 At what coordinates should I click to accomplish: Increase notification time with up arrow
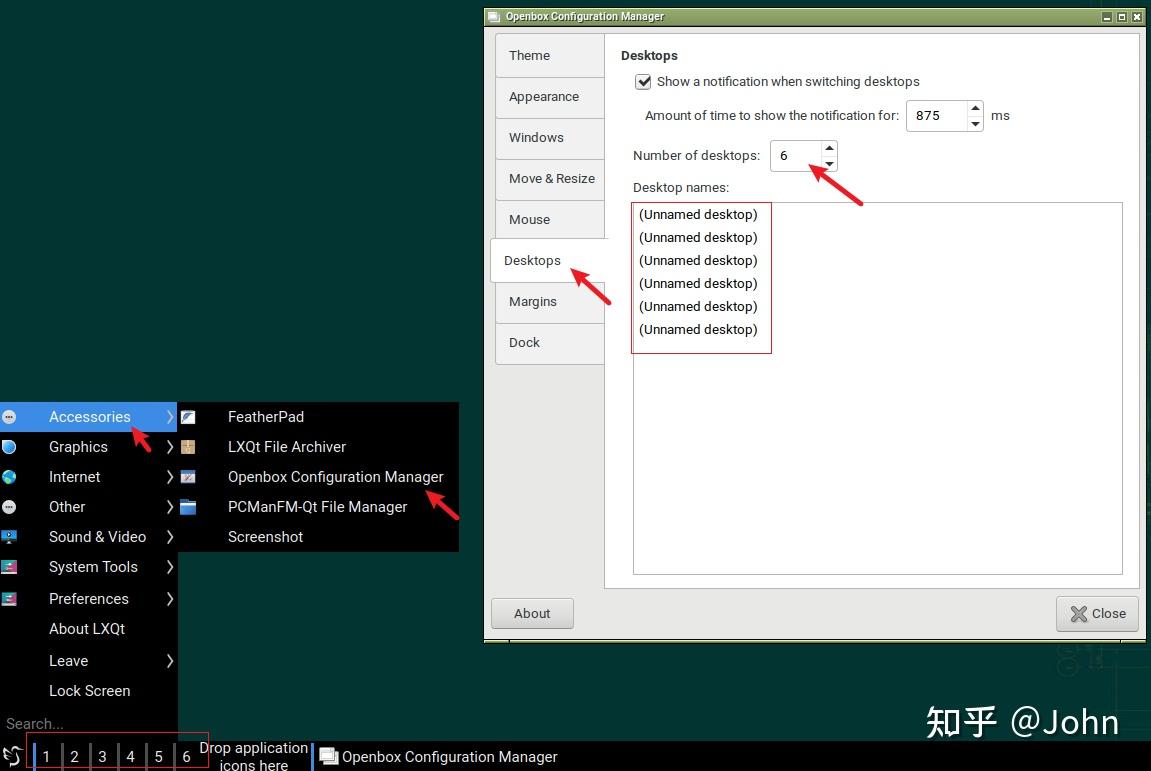975,108
